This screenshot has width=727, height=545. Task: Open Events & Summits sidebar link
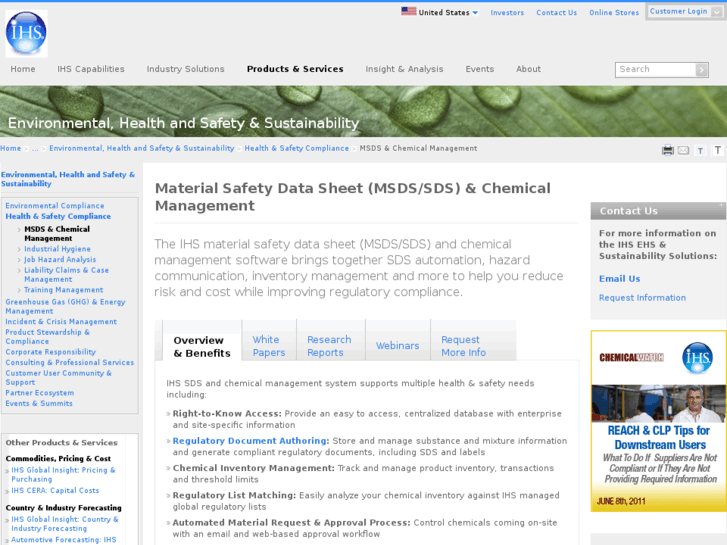39,404
